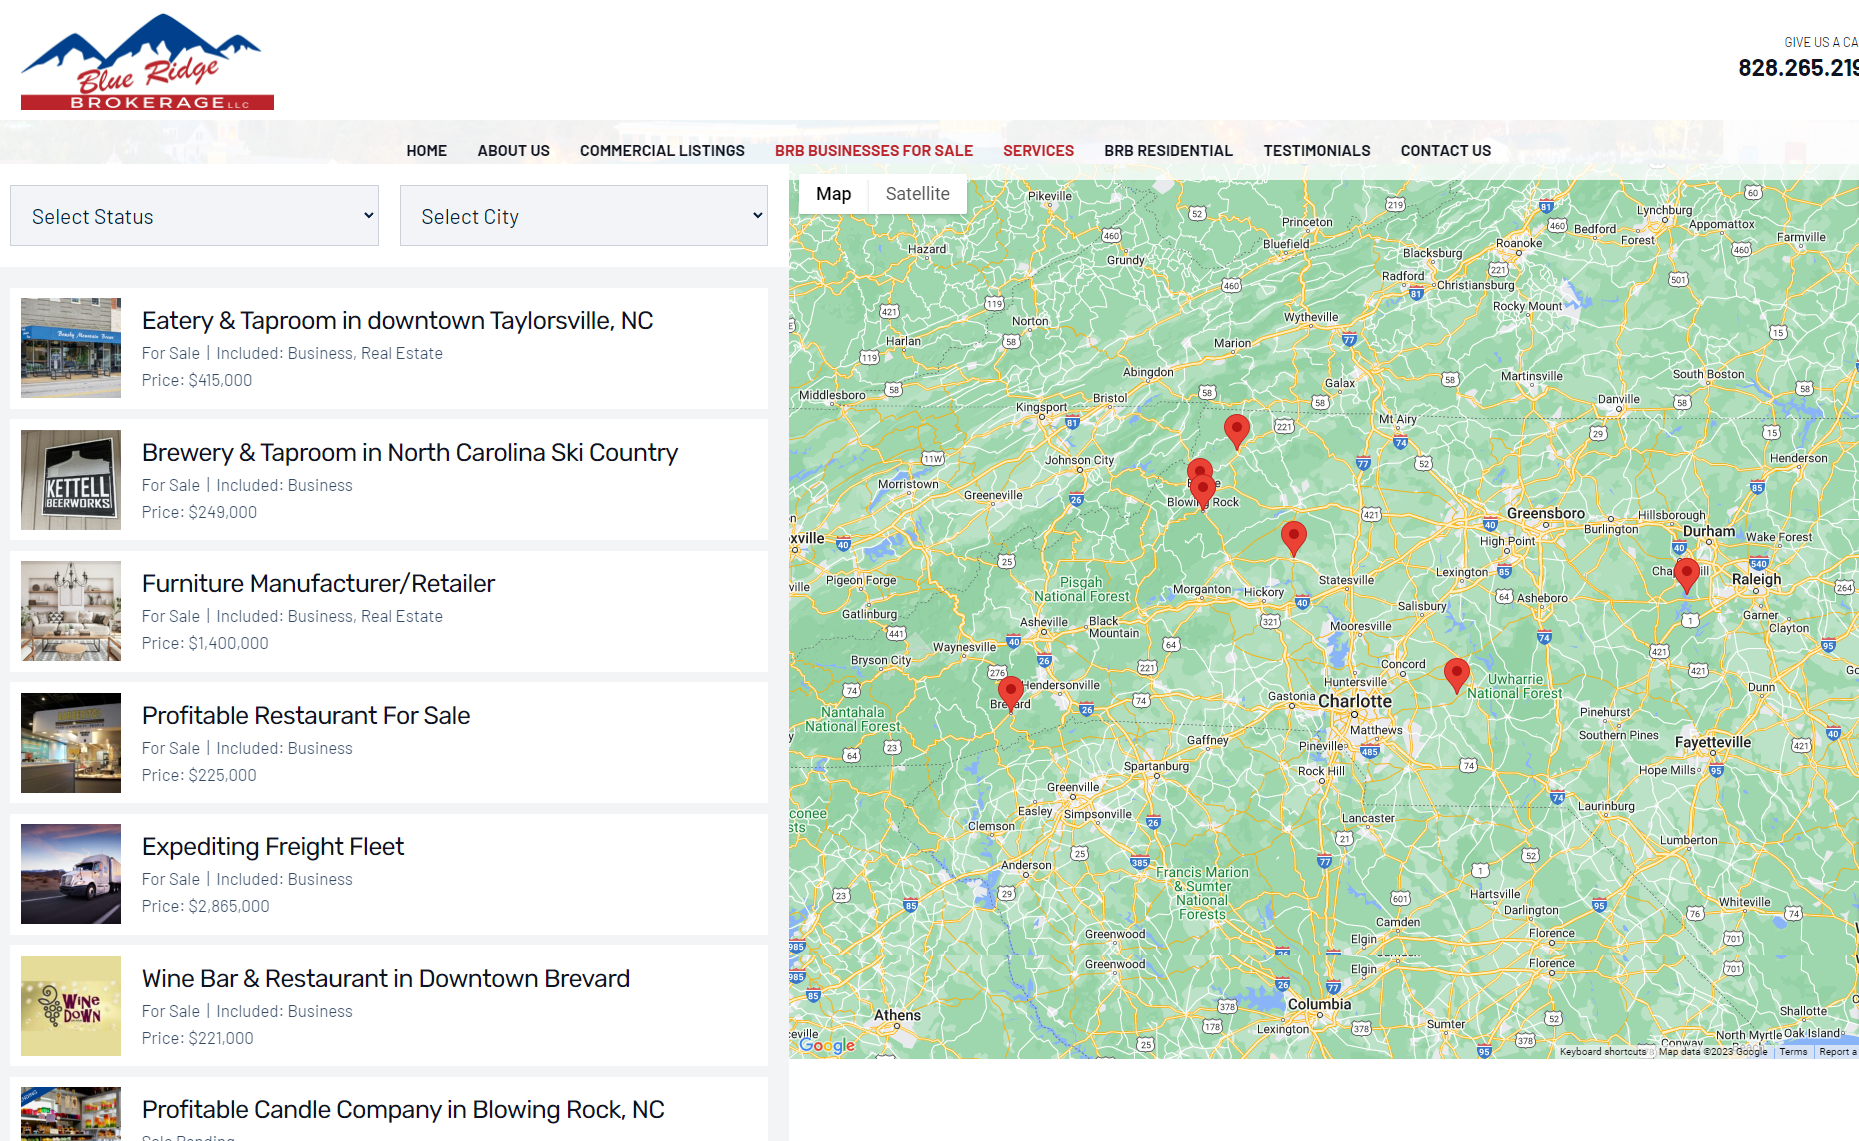The width and height of the screenshot is (1859, 1141).
Task: Open Furniture Manufacturer/Retailer listing title
Action: click(x=318, y=584)
